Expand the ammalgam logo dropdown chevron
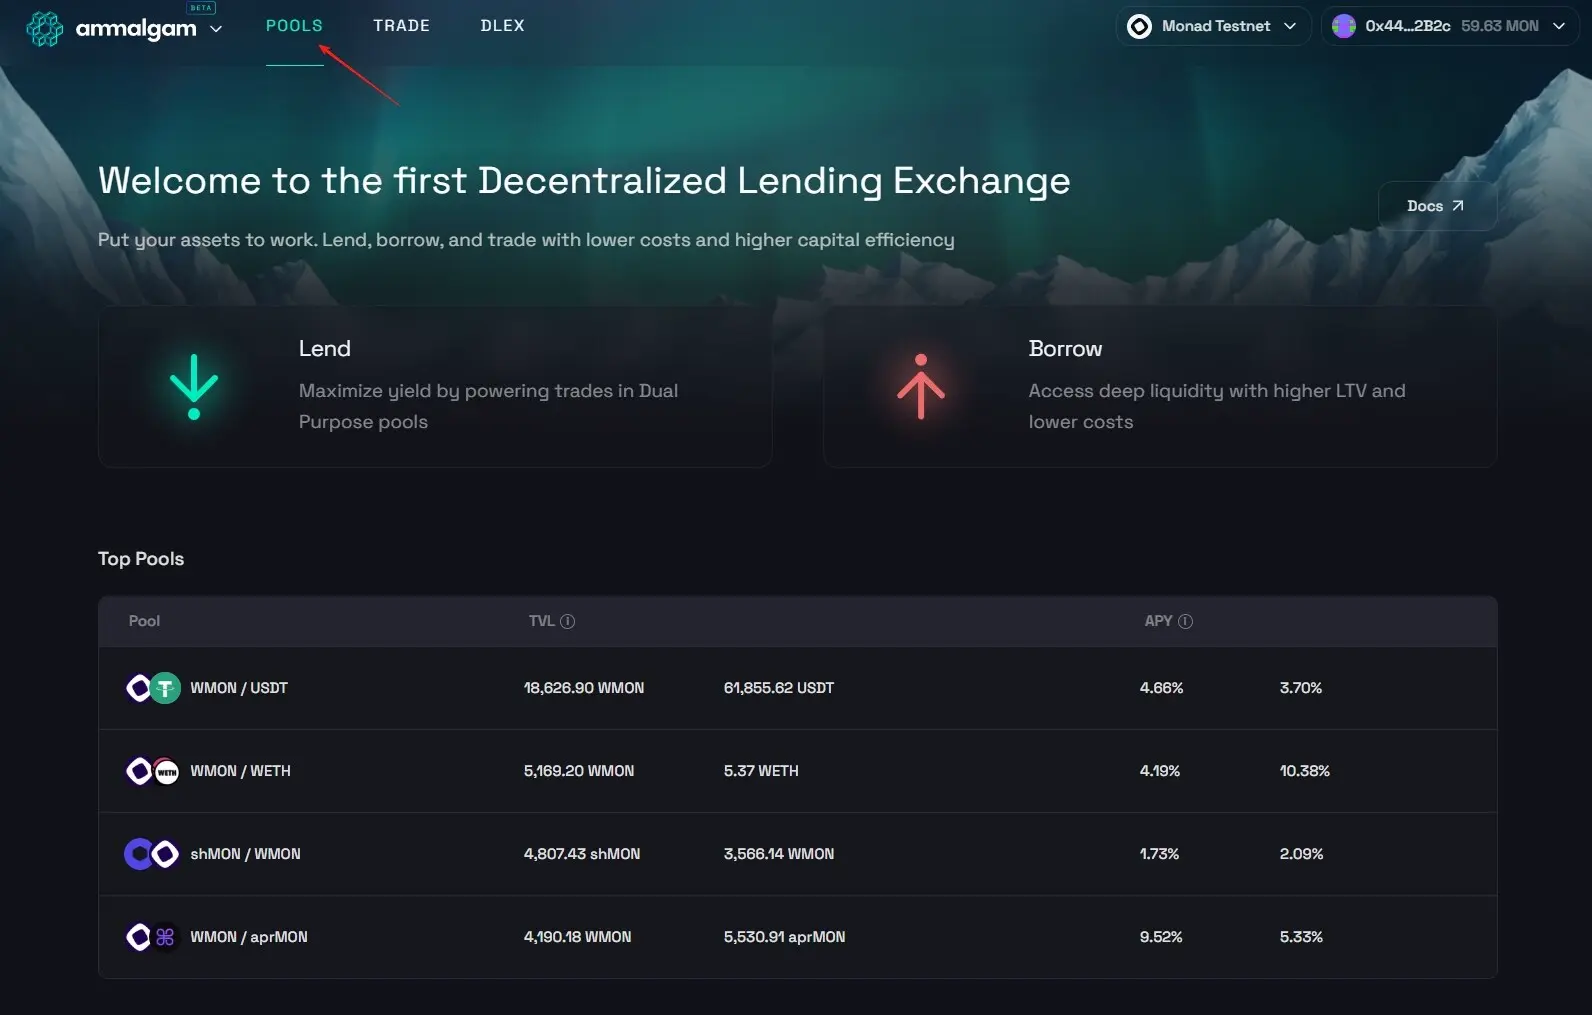 click(216, 29)
